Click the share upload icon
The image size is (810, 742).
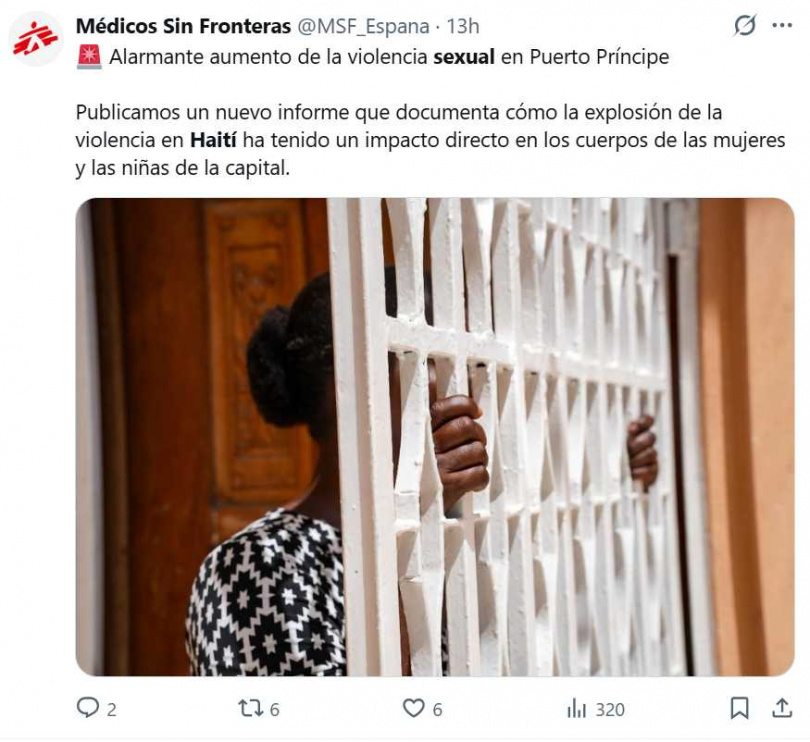tap(782, 708)
